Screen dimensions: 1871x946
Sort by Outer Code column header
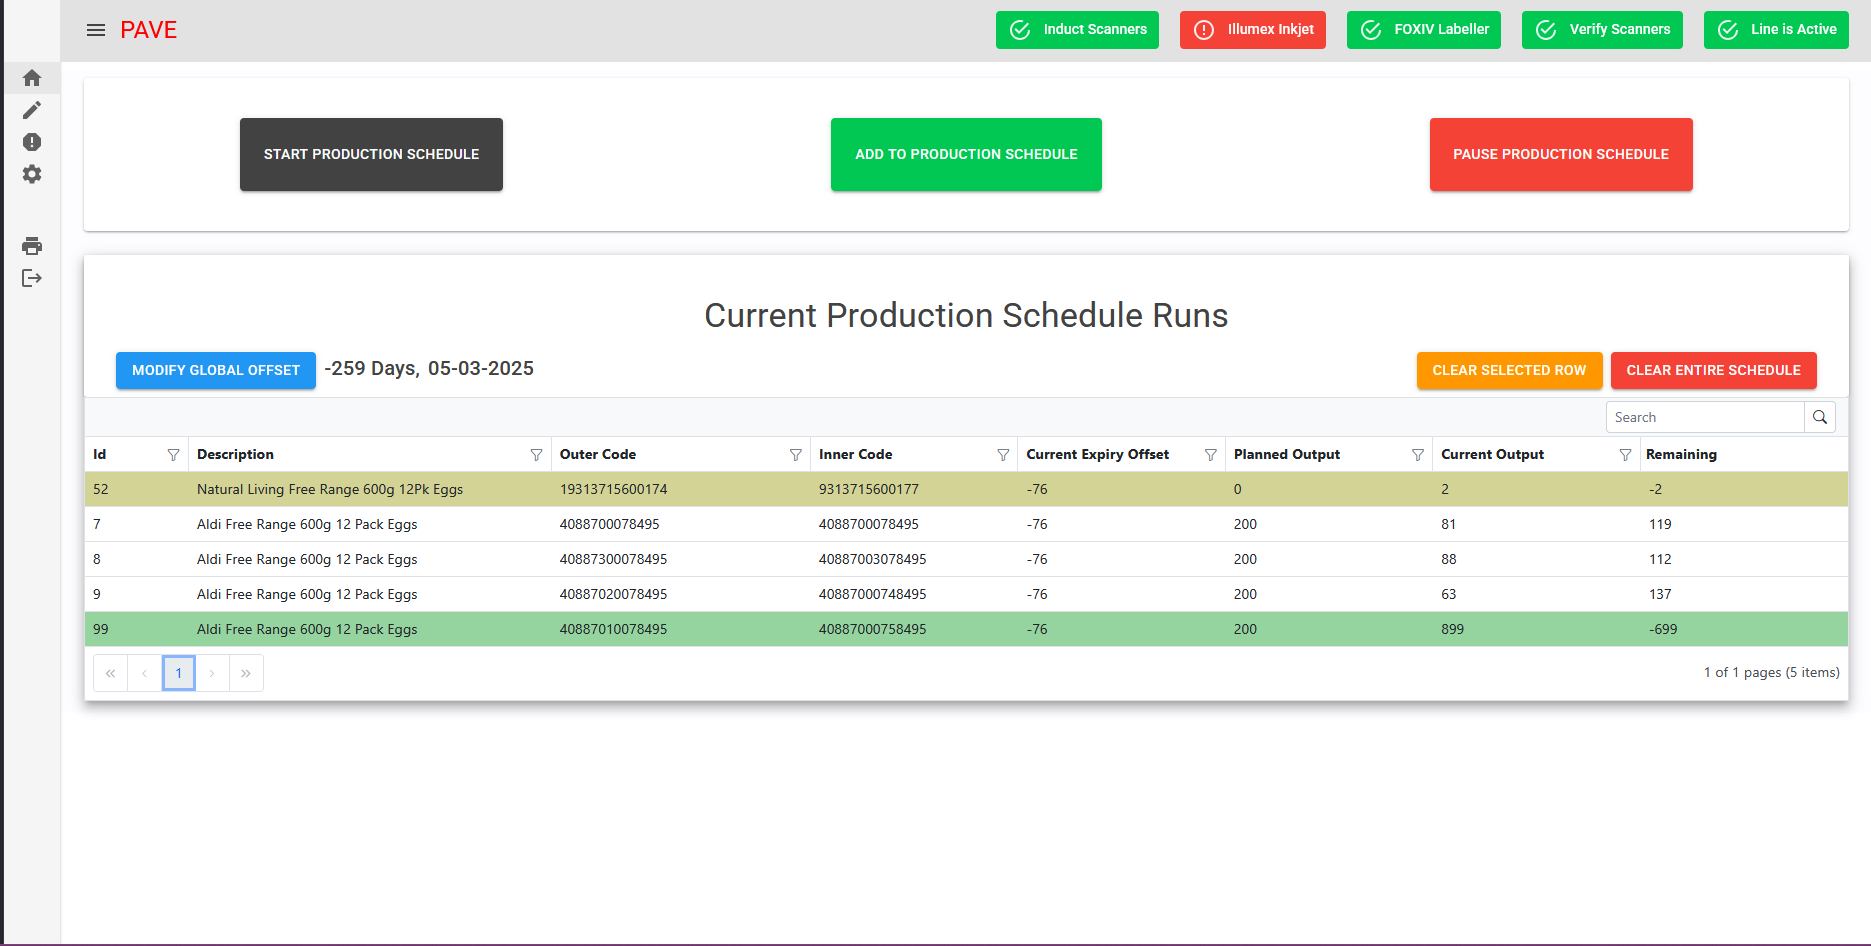click(598, 454)
